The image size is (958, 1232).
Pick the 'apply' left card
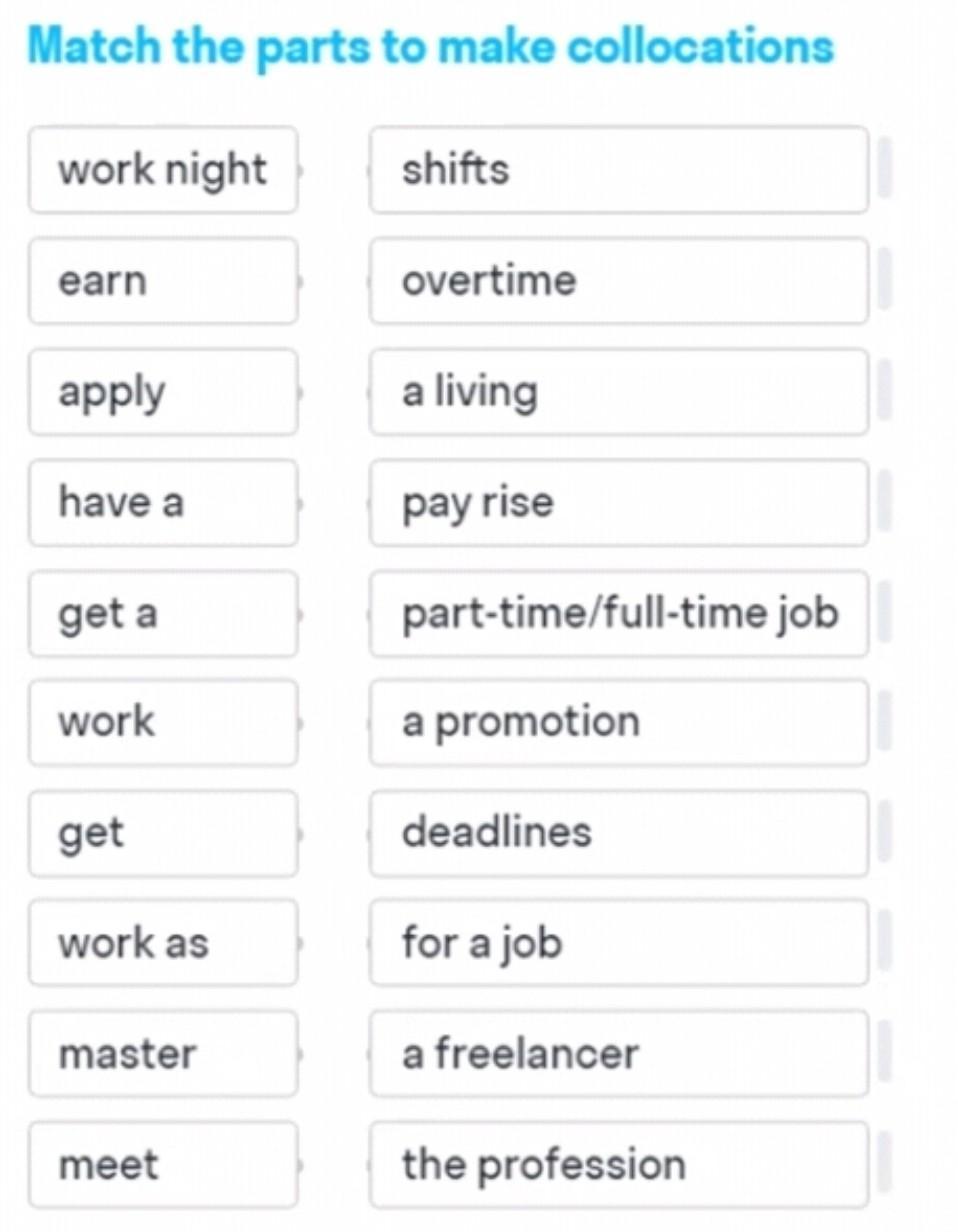(163, 392)
